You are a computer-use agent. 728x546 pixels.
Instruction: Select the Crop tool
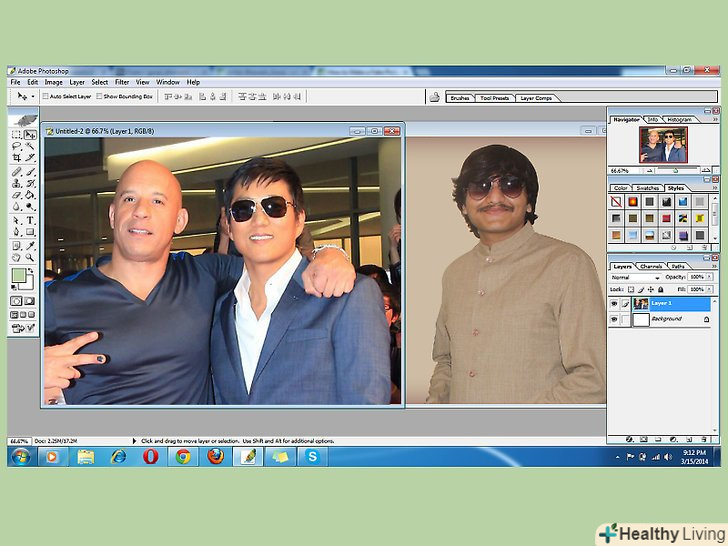click(x=17, y=157)
